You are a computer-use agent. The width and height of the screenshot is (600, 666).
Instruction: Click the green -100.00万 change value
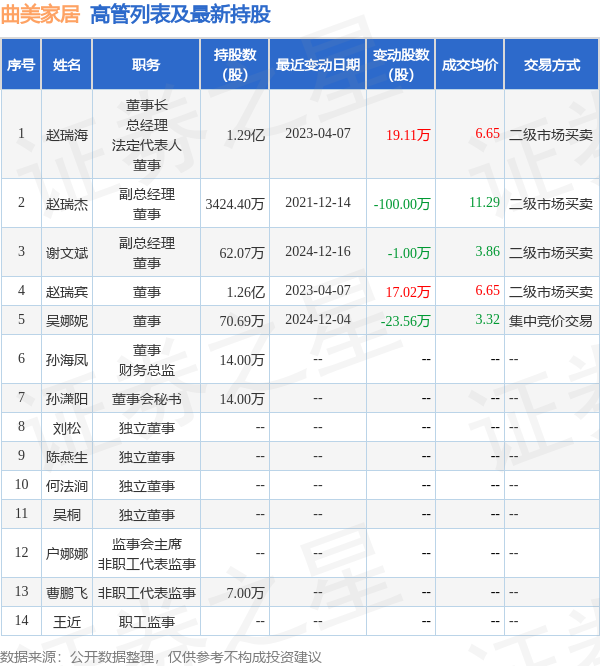click(402, 204)
